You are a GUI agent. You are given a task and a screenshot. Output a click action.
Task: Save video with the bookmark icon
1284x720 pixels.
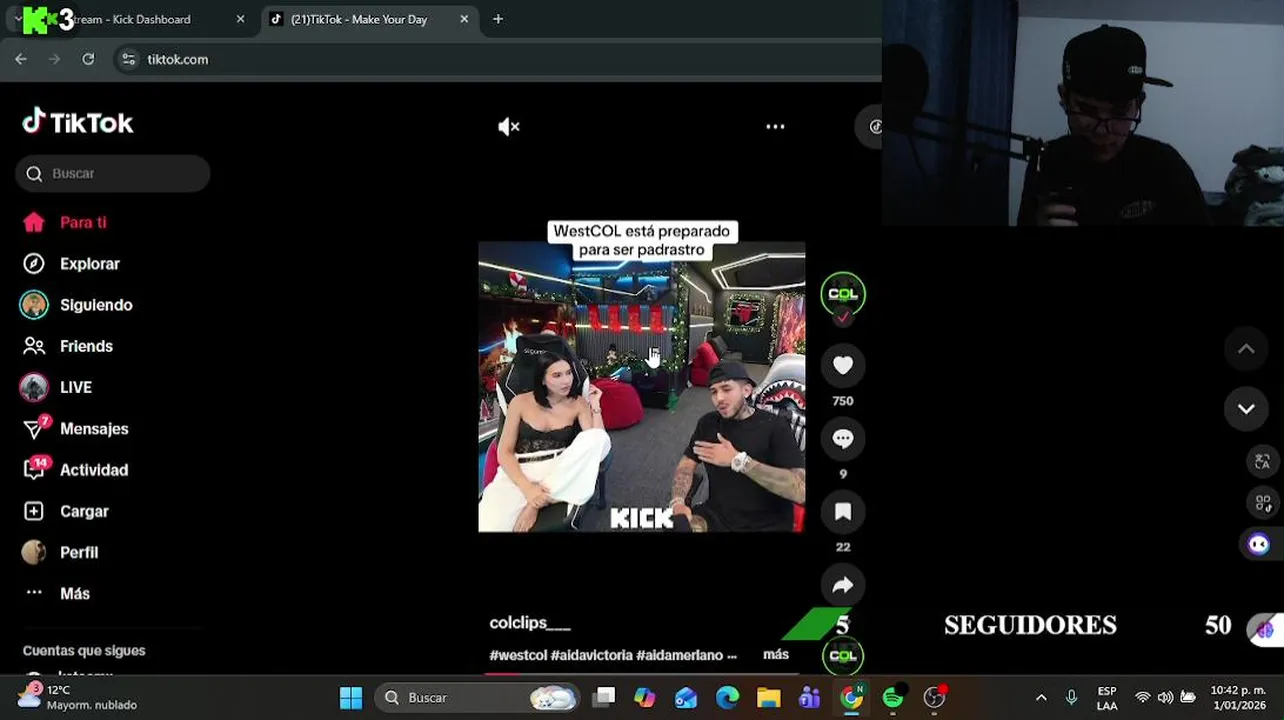843,512
